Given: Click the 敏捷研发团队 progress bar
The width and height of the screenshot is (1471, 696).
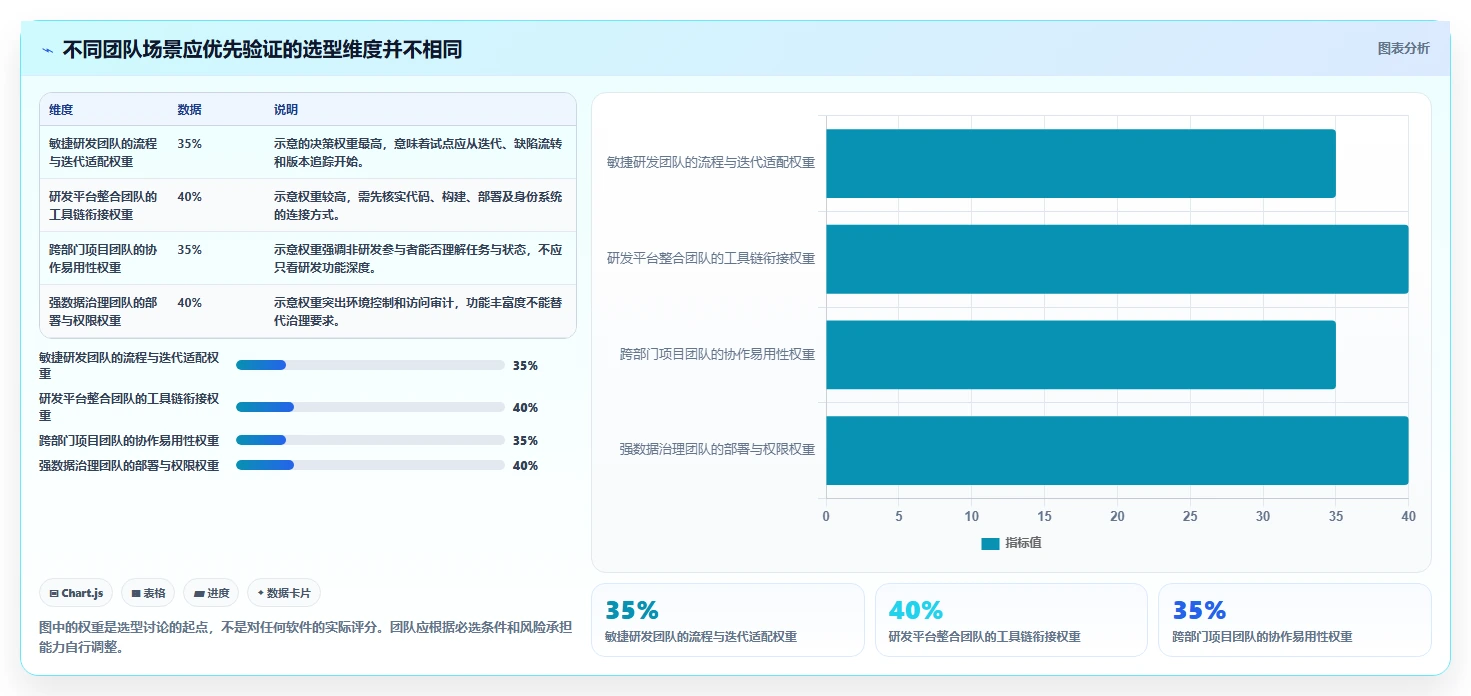Looking at the screenshot, I should pos(370,365).
